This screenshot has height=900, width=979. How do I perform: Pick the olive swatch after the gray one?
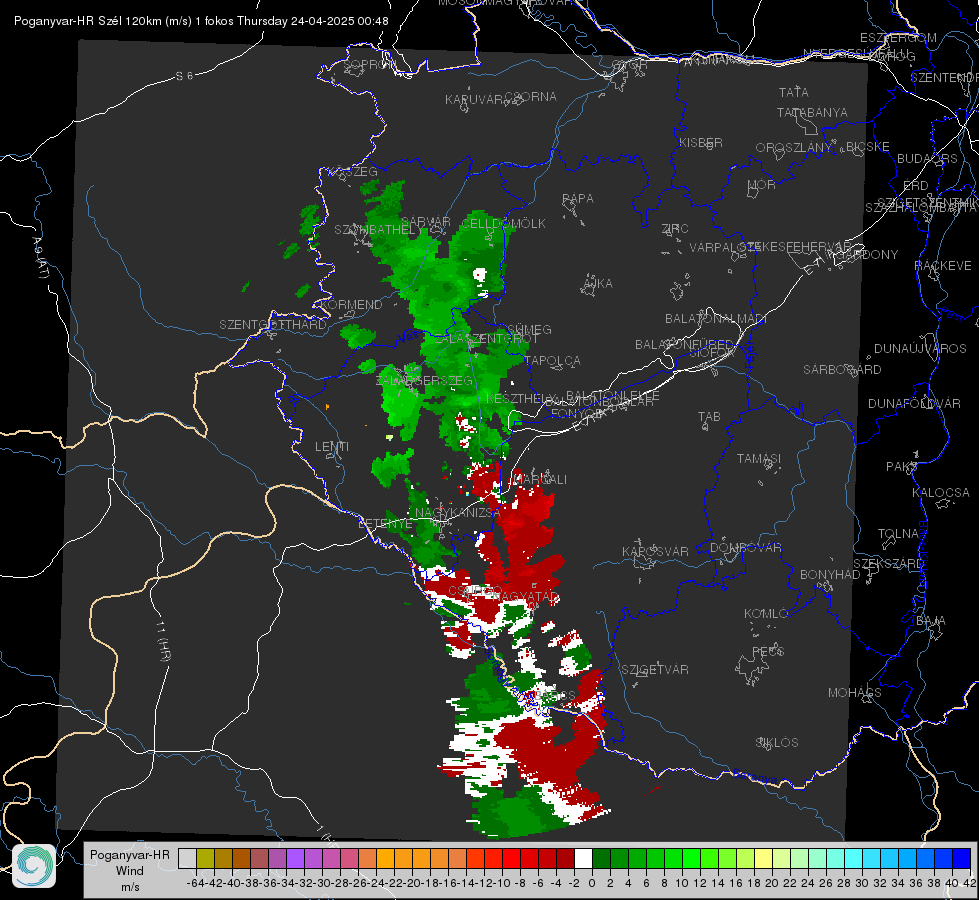(x=205, y=858)
